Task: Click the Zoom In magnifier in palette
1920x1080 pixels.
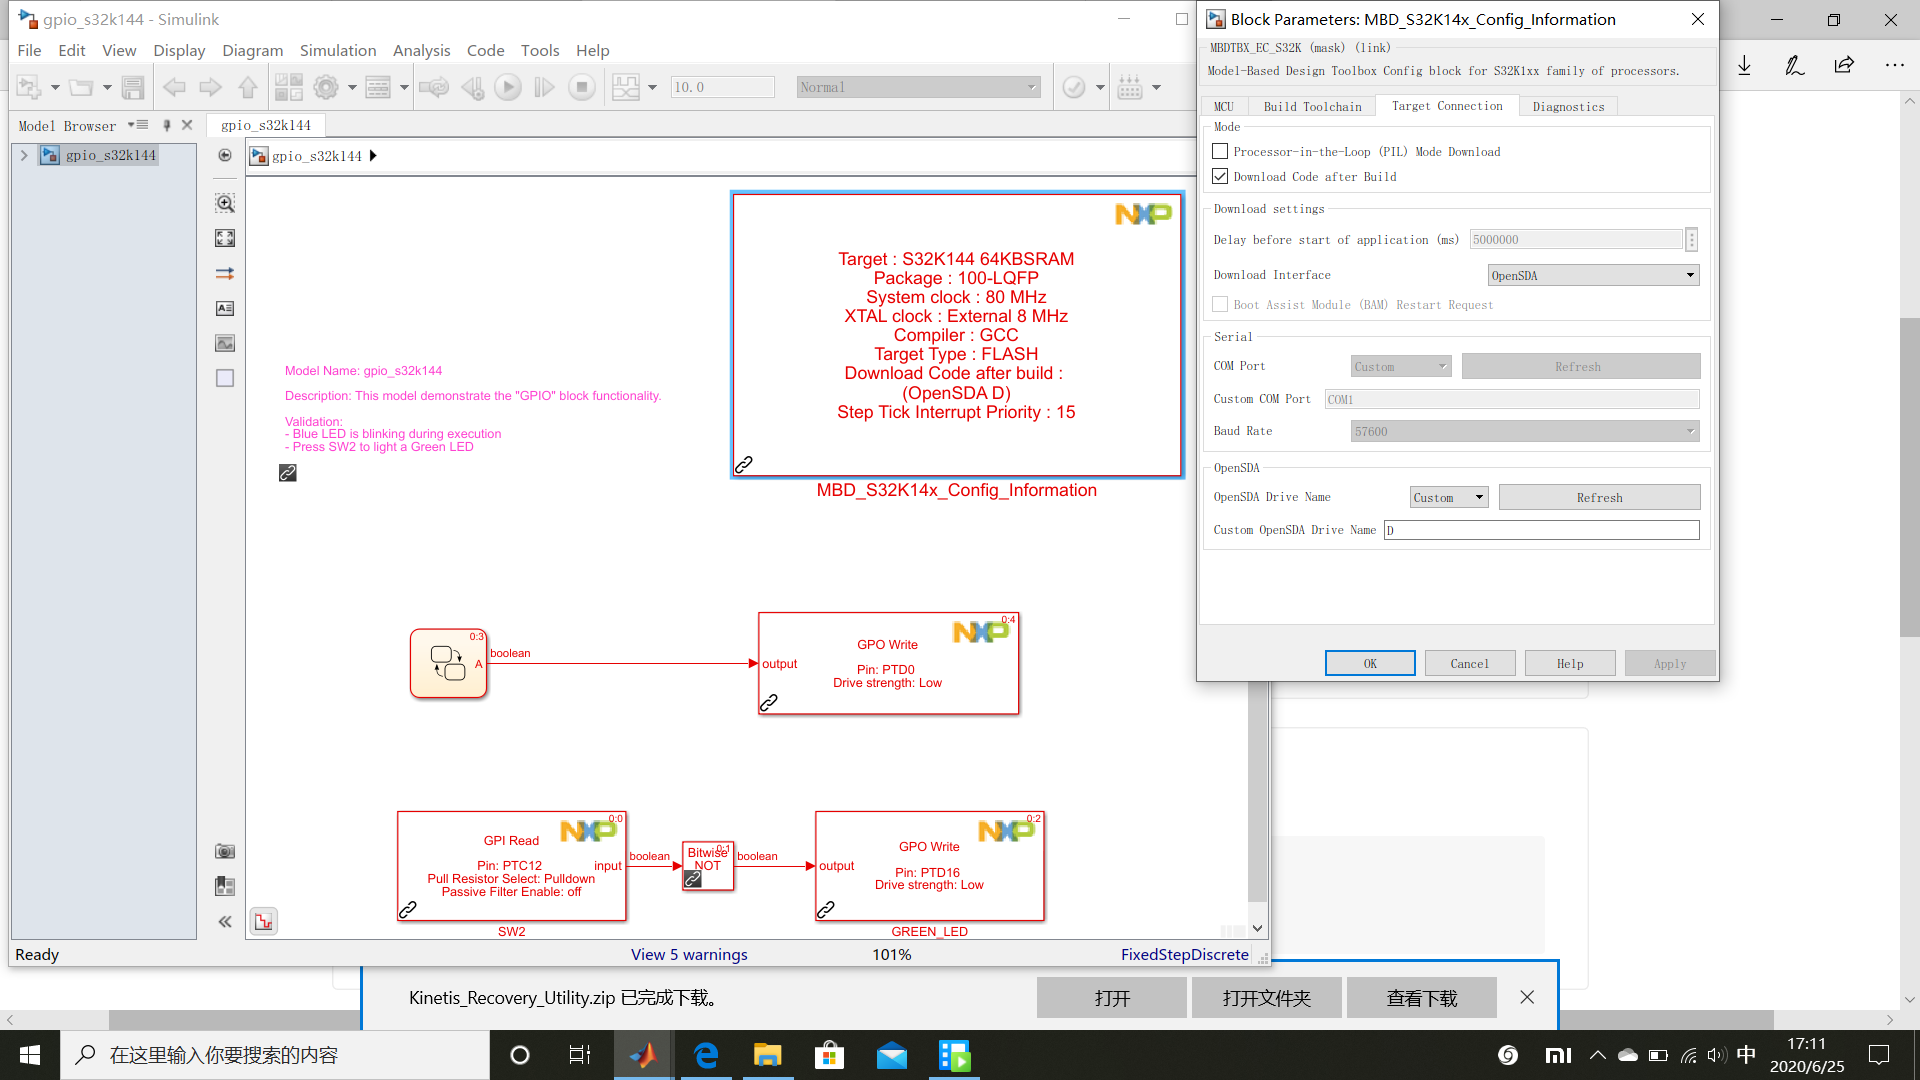Action: (225, 204)
